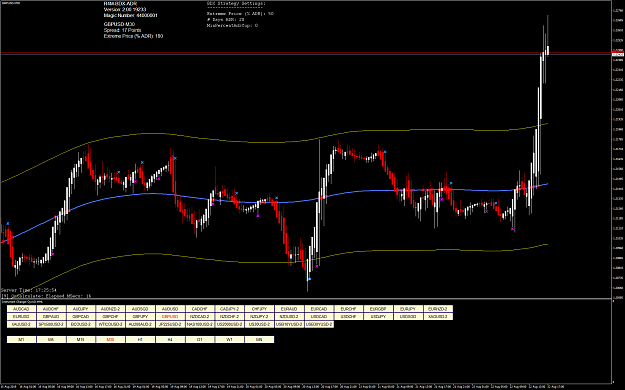Image resolution: width=625 pixels, height=390 pixels.
Task: Select the USDCAD symbol button
Action: coord(319,317)
